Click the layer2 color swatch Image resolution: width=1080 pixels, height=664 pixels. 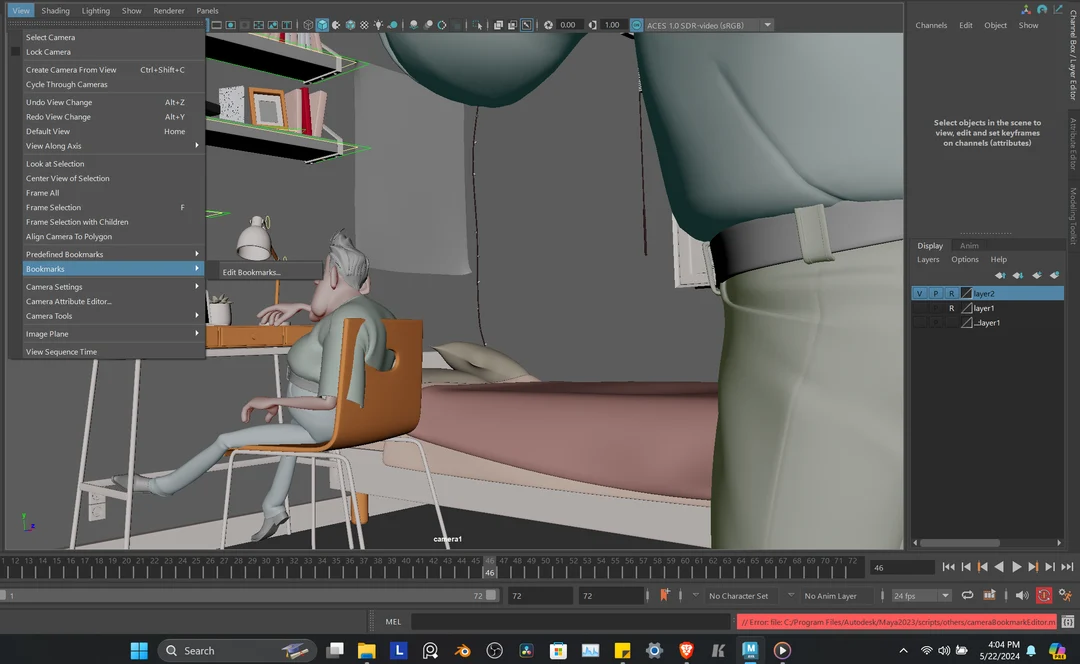pos(966,294)
